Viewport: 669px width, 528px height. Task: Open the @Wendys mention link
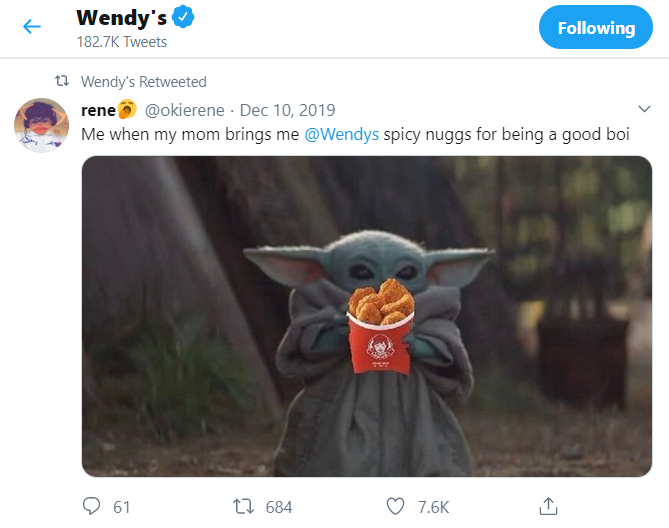342,134
